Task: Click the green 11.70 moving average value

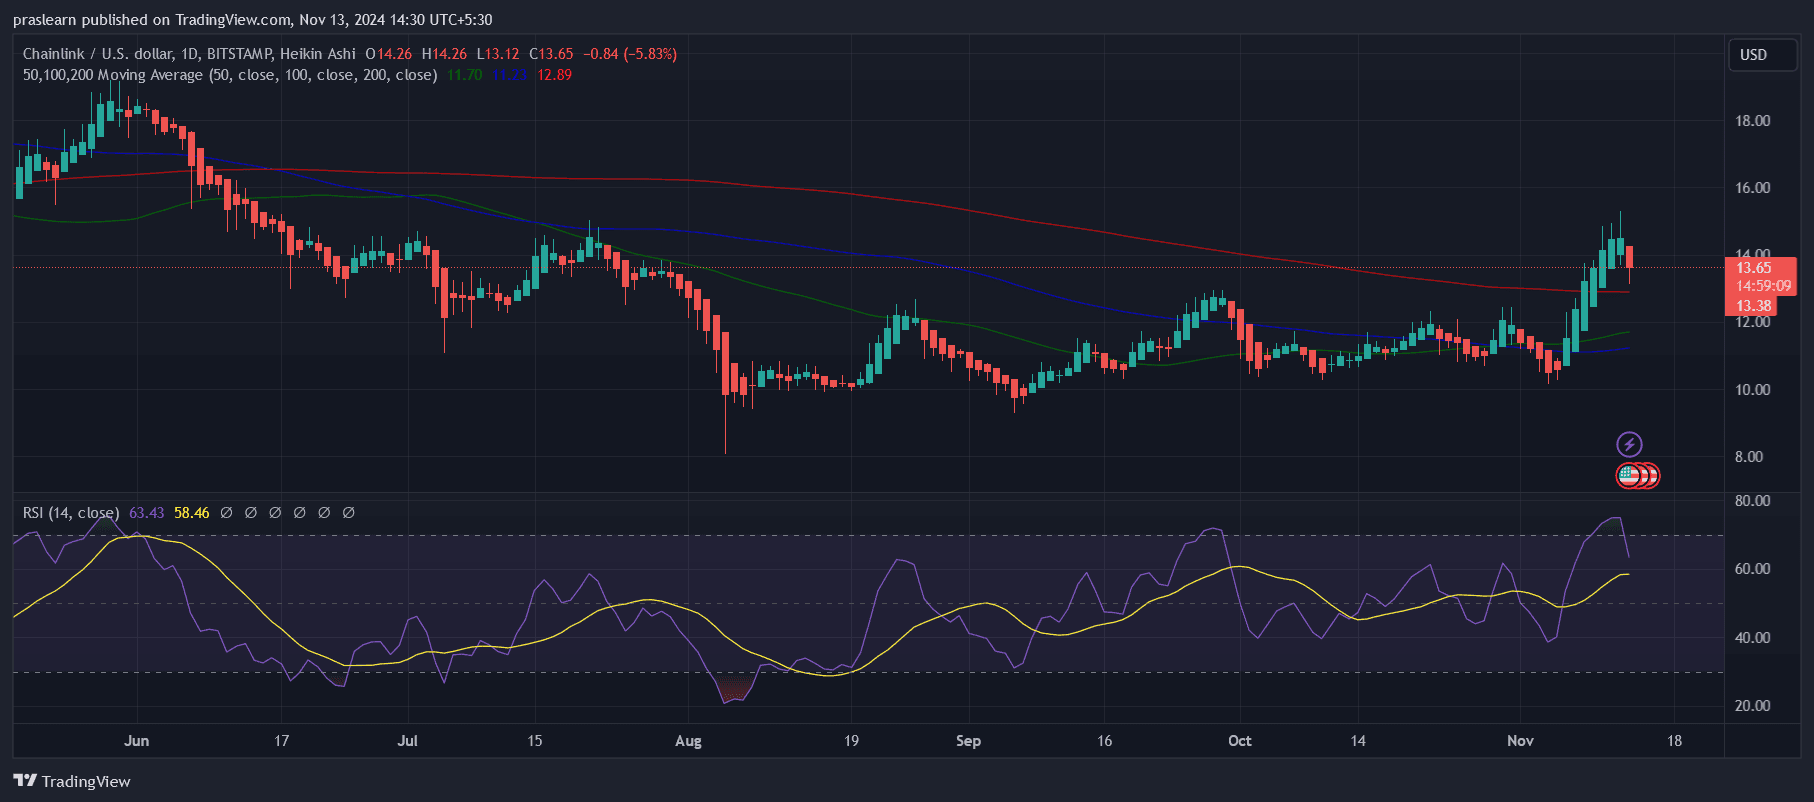Action: pyautogui.click(x=464, y=75)
